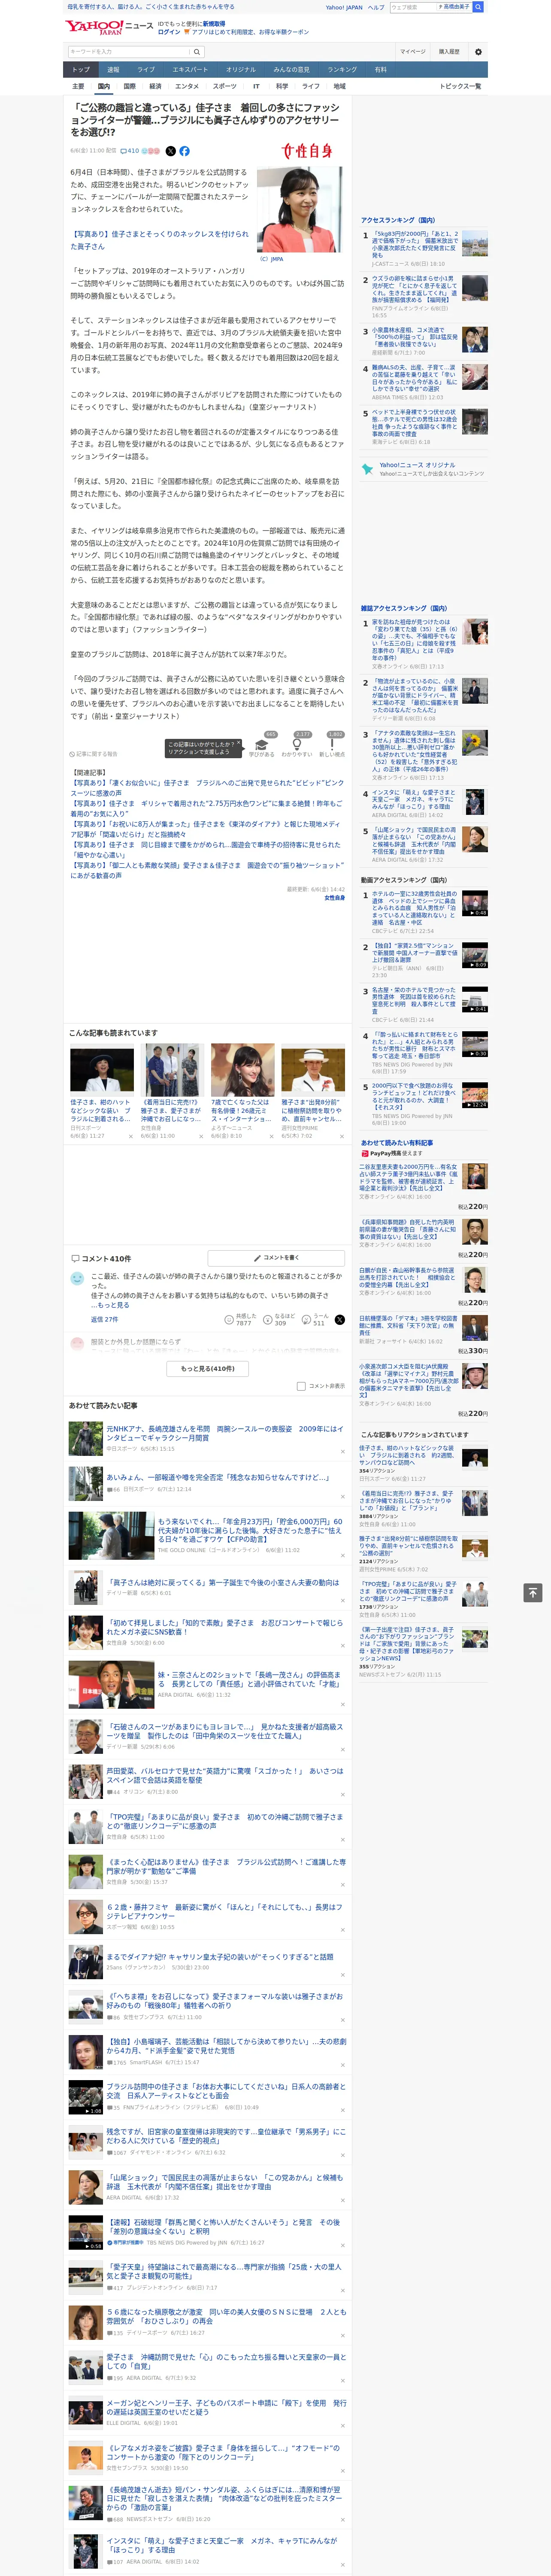Open the 410 comments count icon
The width and height of the screenshot is (551, 2576).
130,151
